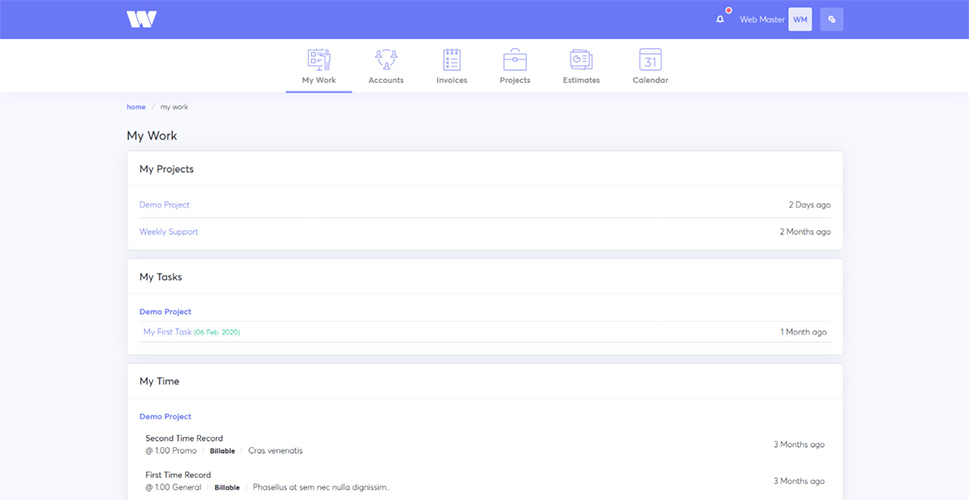Switch to the Calendar tab label

pyautogui.click(x=650, y=80)
